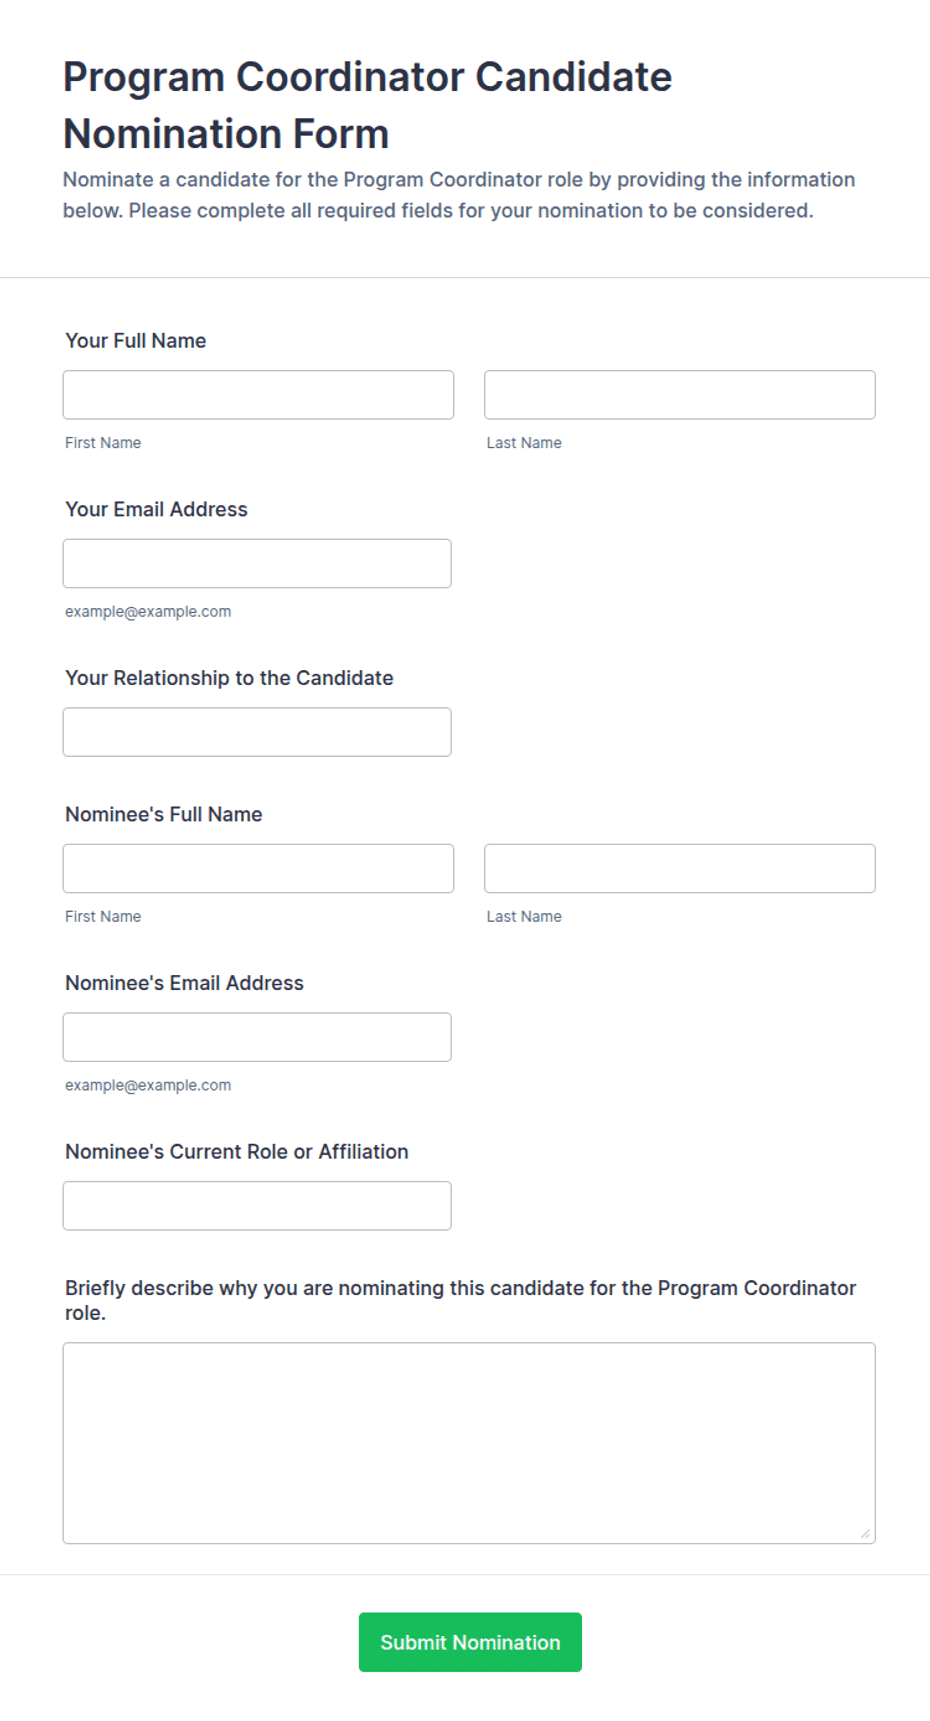Click the Your Relationship to the Candidate label
Viewport: 930px width, 1721px height.
[229, 678]
